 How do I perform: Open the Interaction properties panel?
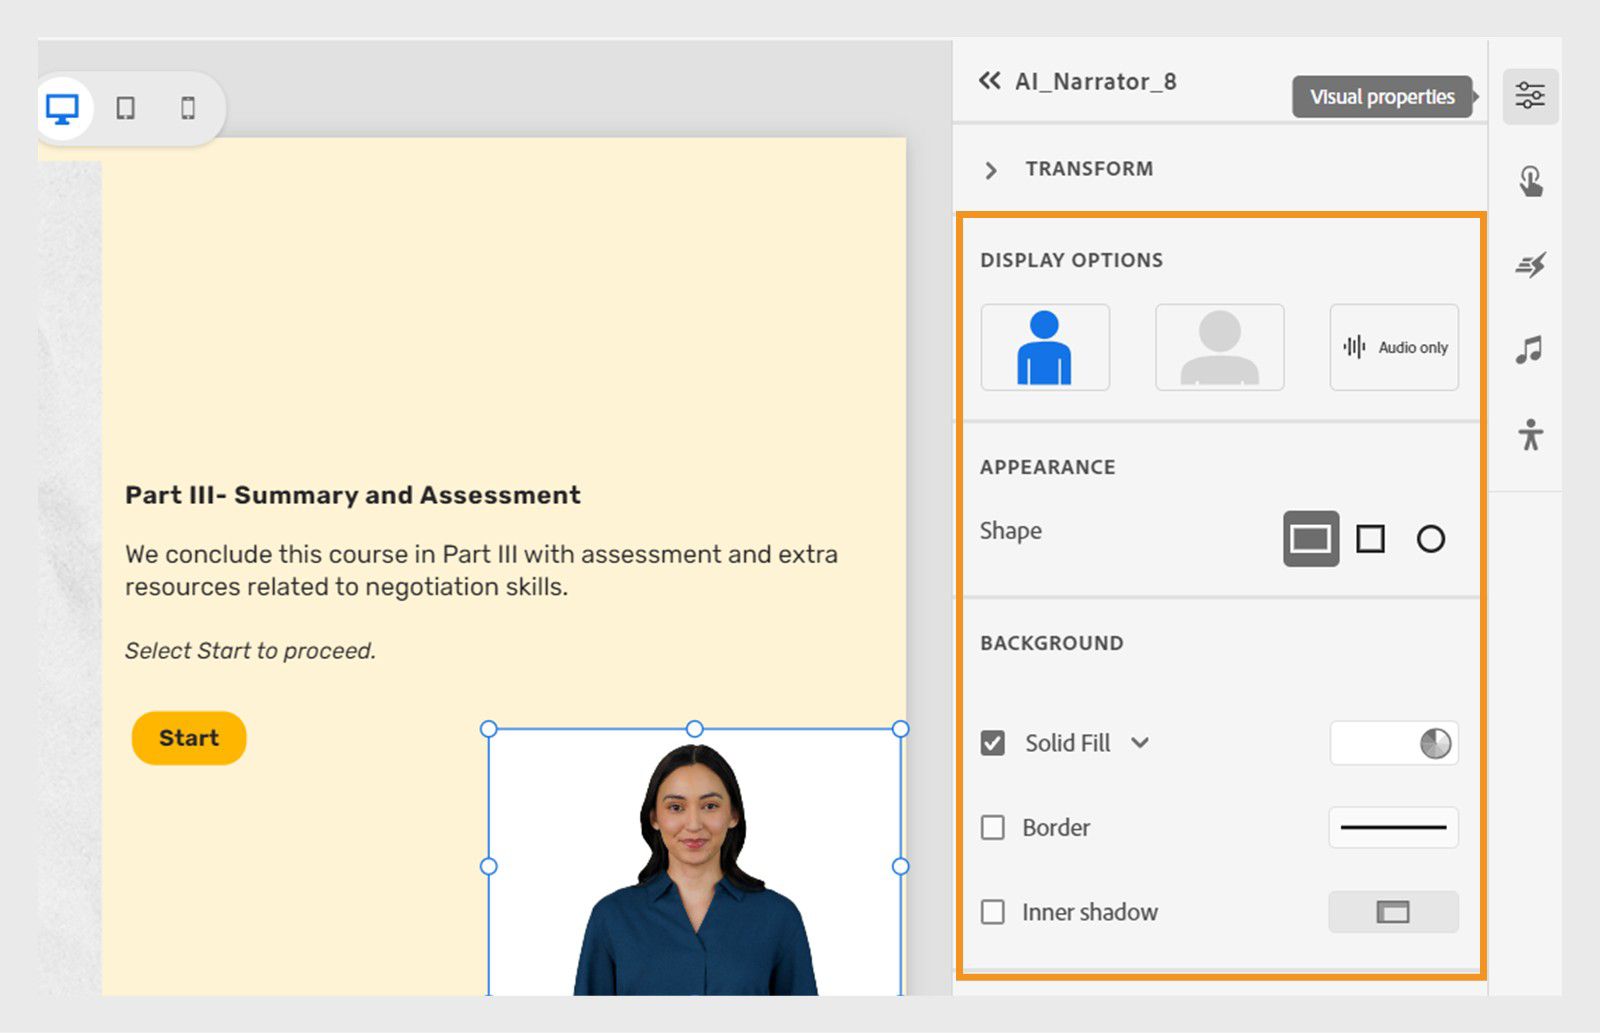coord(1529,180)
